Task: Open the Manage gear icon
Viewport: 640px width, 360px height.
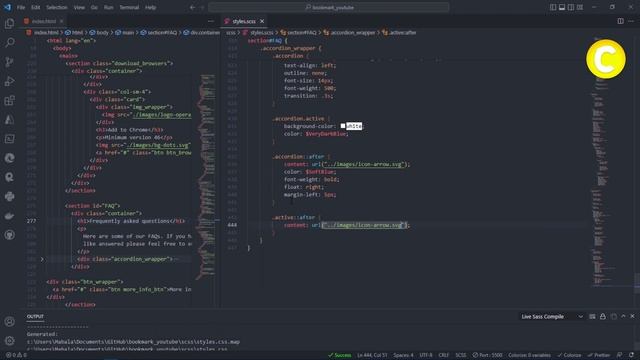Action: [x=9, y=340]
